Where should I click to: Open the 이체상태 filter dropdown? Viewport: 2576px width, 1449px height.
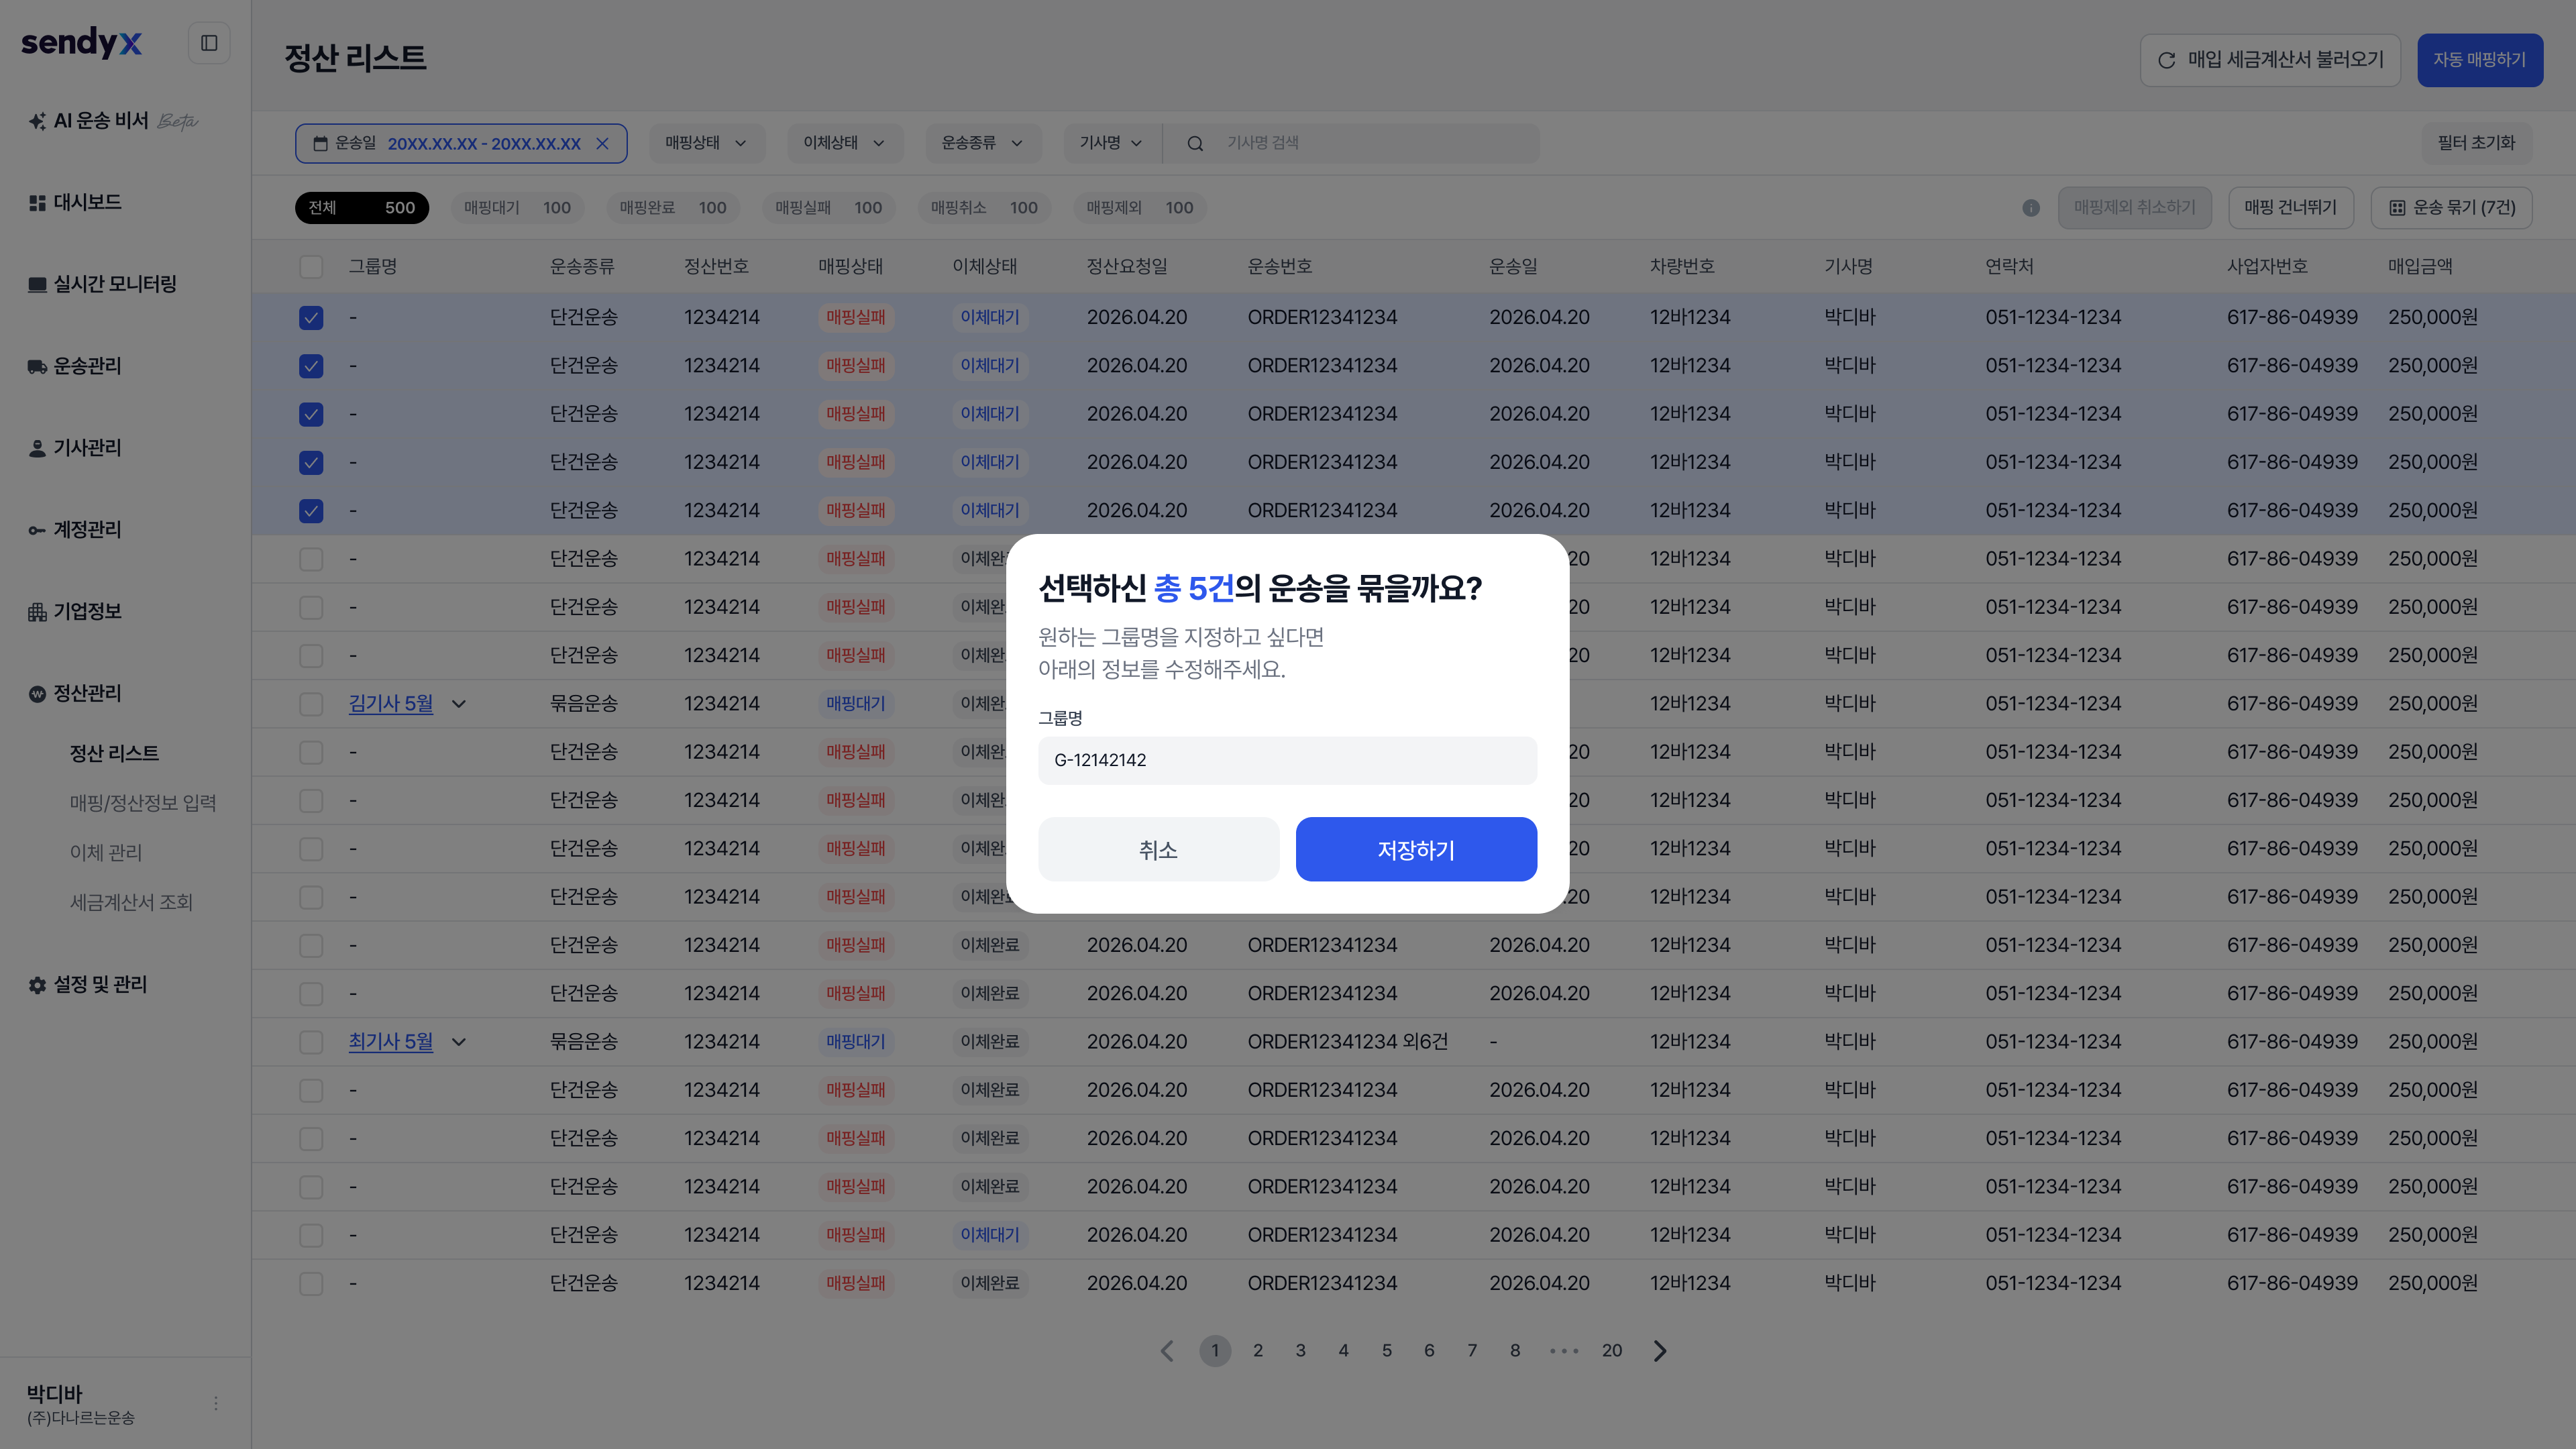[x=844, y=143]
